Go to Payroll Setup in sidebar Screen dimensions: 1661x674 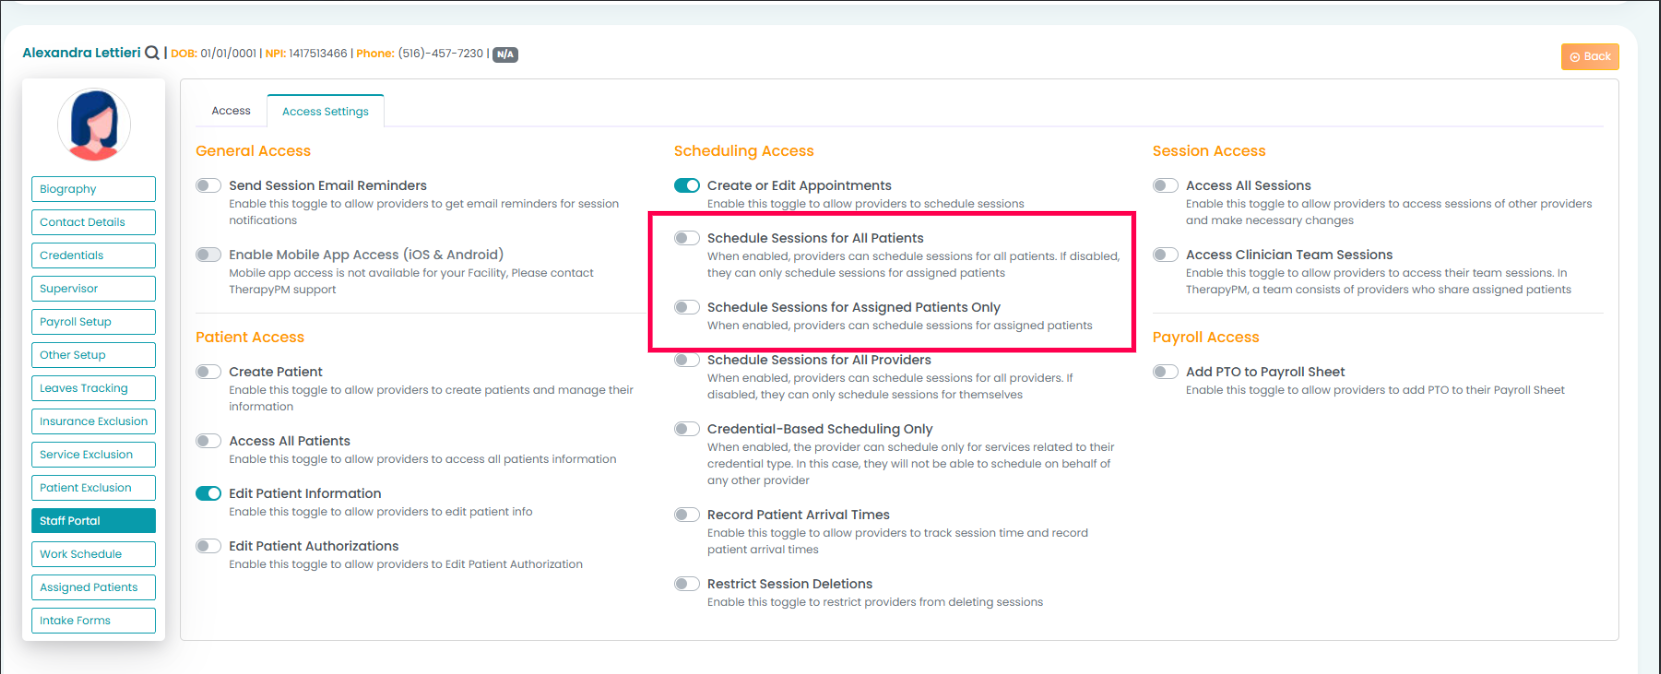(93, 322)
